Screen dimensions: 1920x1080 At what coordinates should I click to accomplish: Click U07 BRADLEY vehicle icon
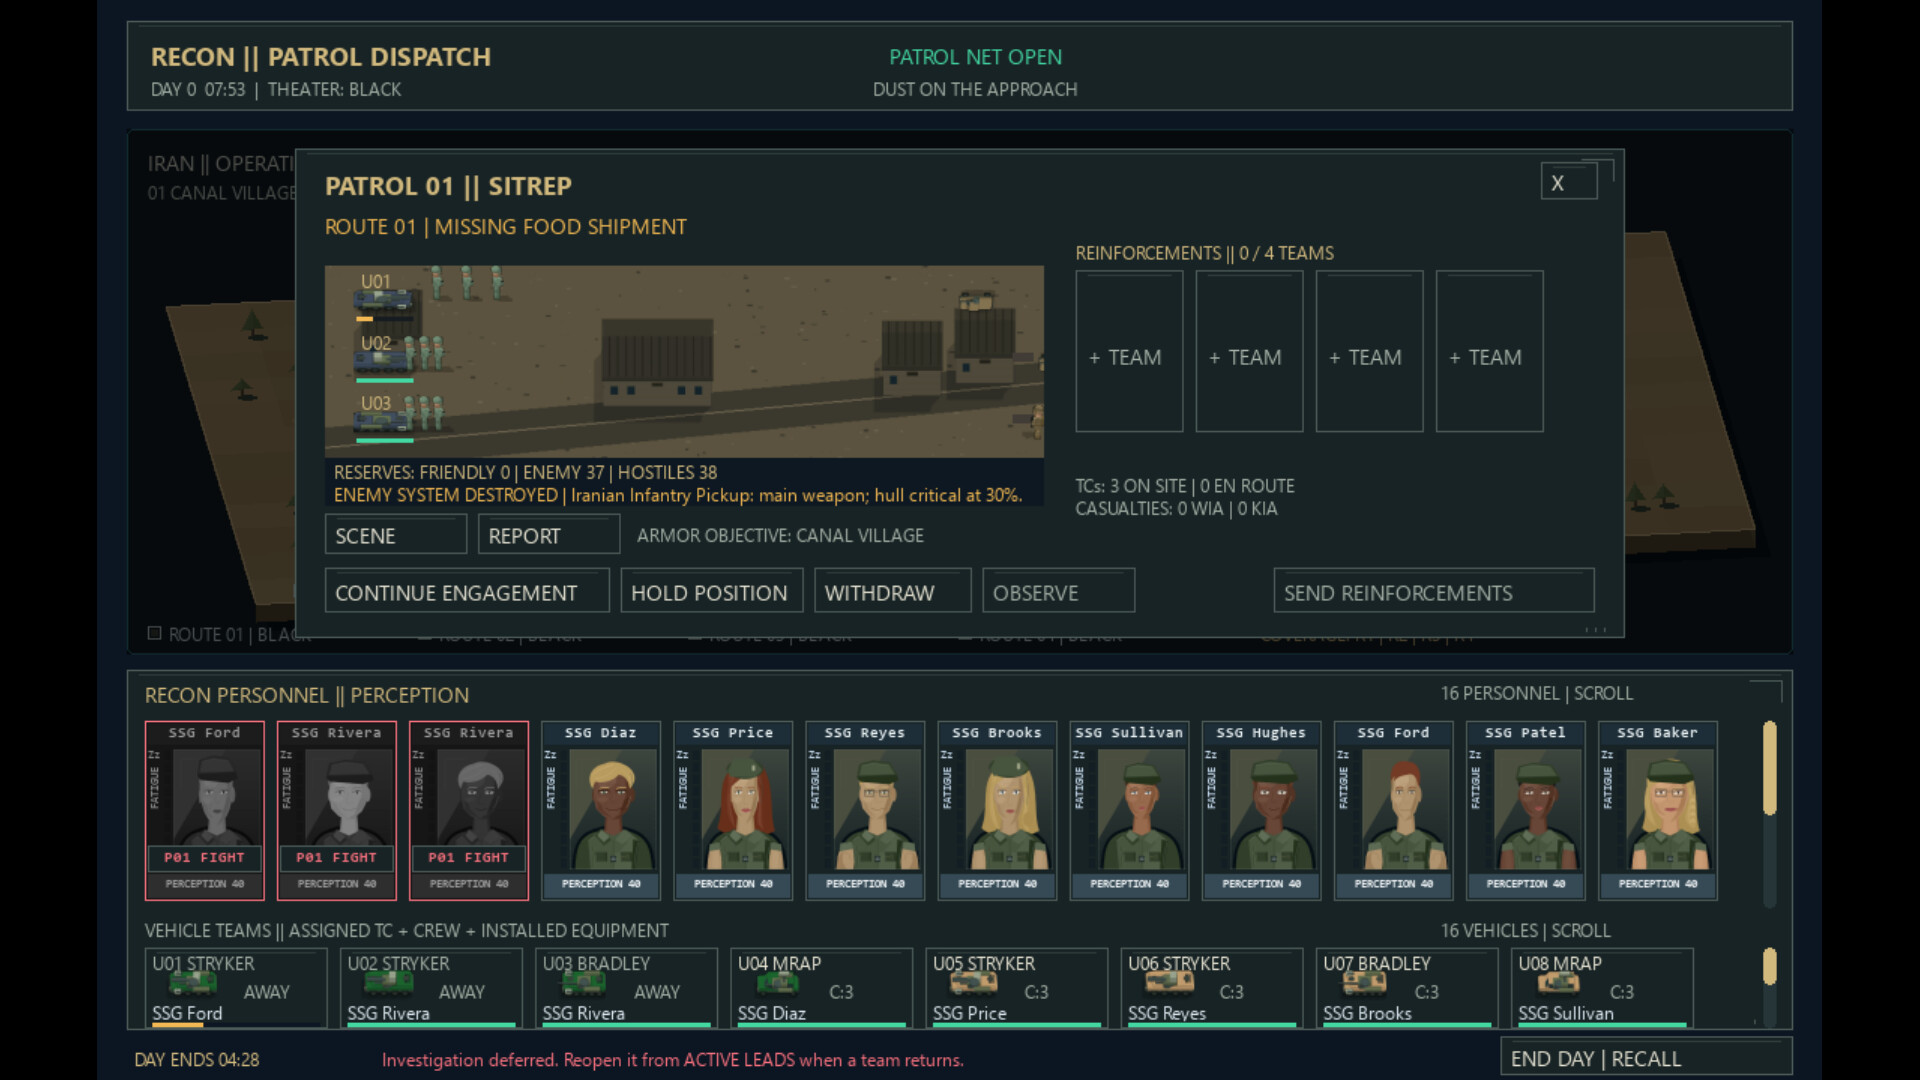(1364, 985)
